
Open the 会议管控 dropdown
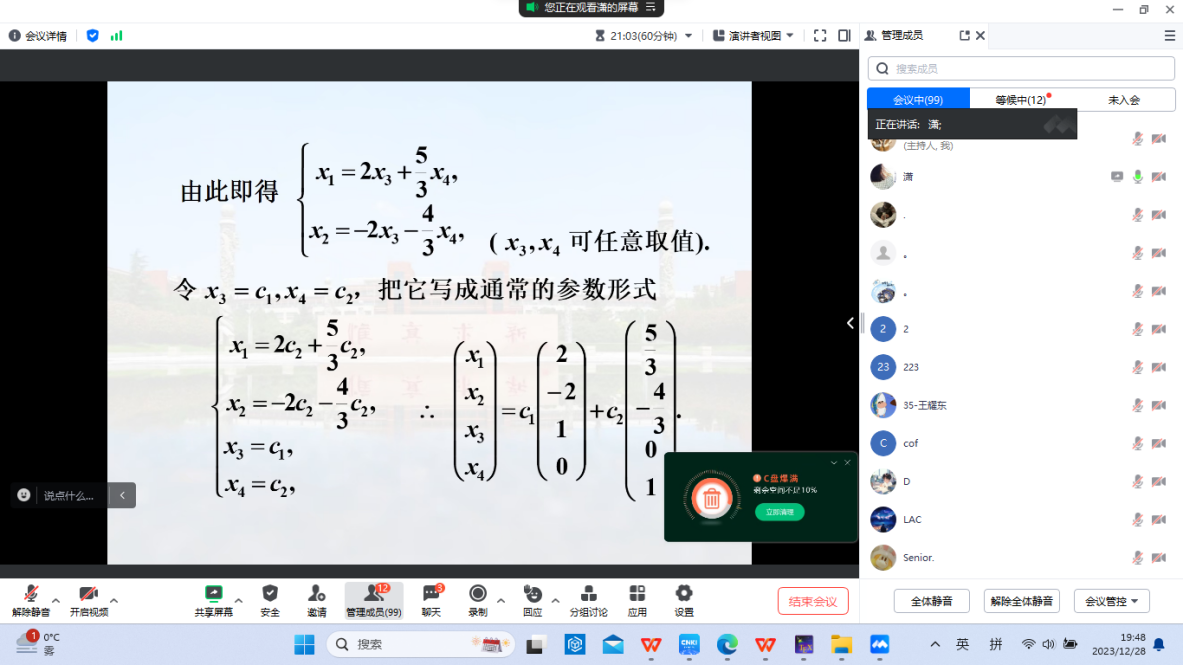point(1112,601)
